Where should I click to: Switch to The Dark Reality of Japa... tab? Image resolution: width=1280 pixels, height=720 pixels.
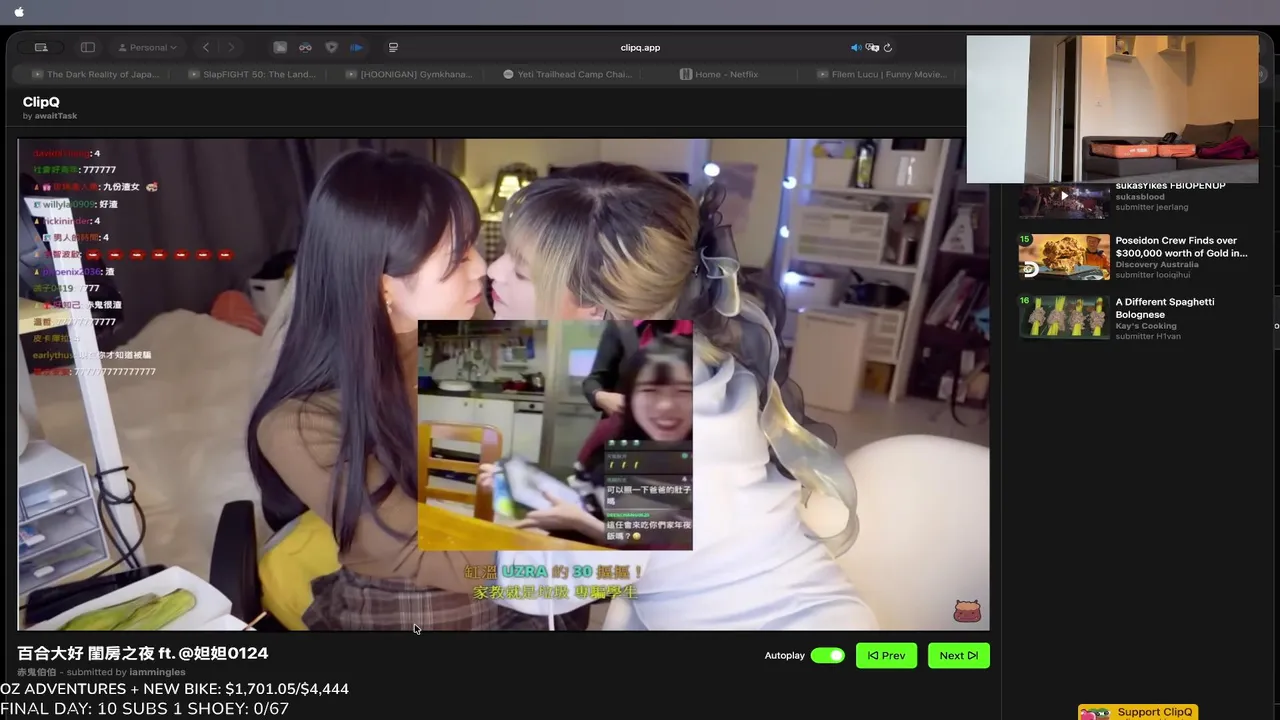click(95, 74)
